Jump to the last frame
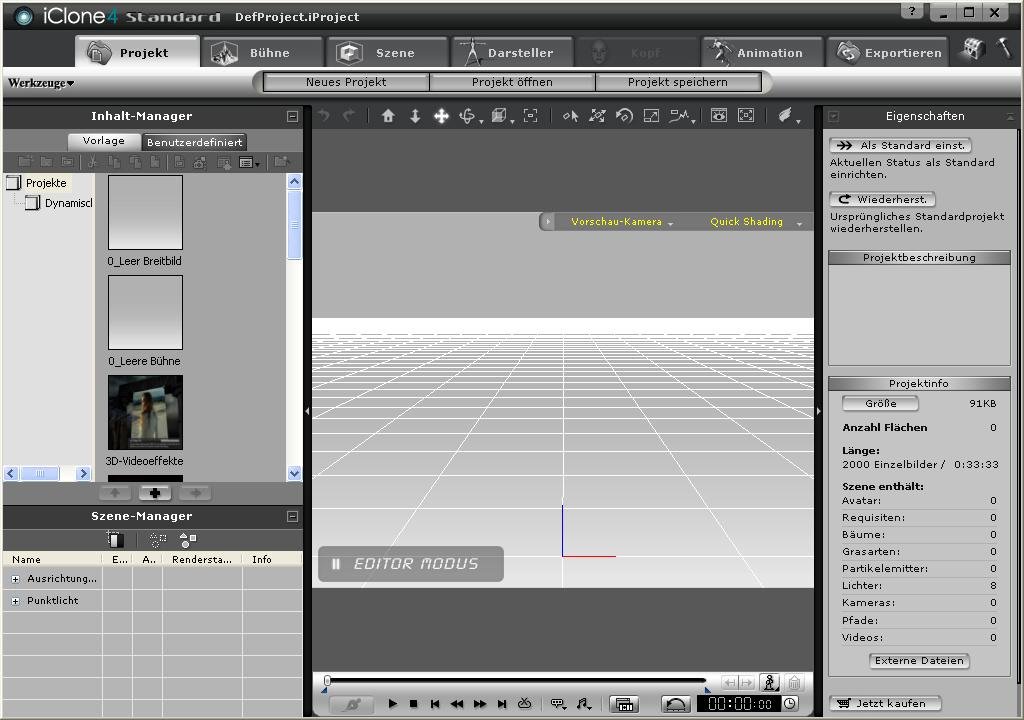The image size is (1024, 720). [x=502, y=704]
